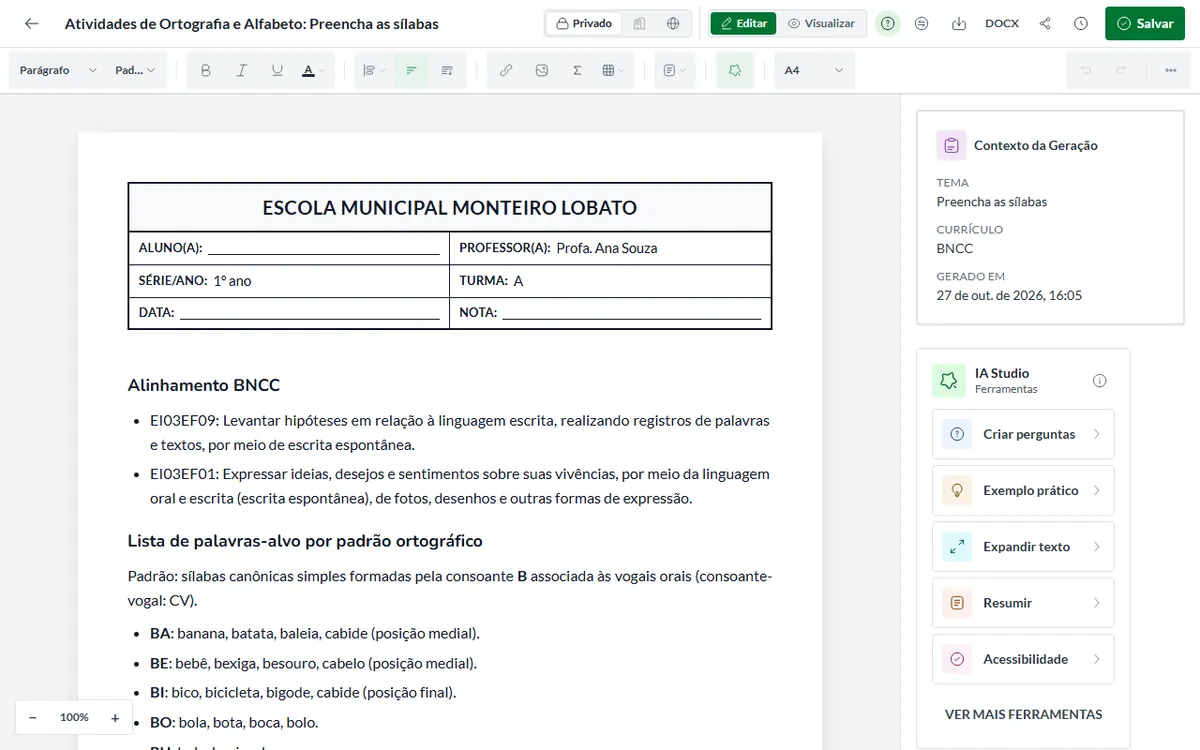Viewport: 1200px width, 750px height.
Task: Click the 100% zoom level value
Action: (74, 717)
